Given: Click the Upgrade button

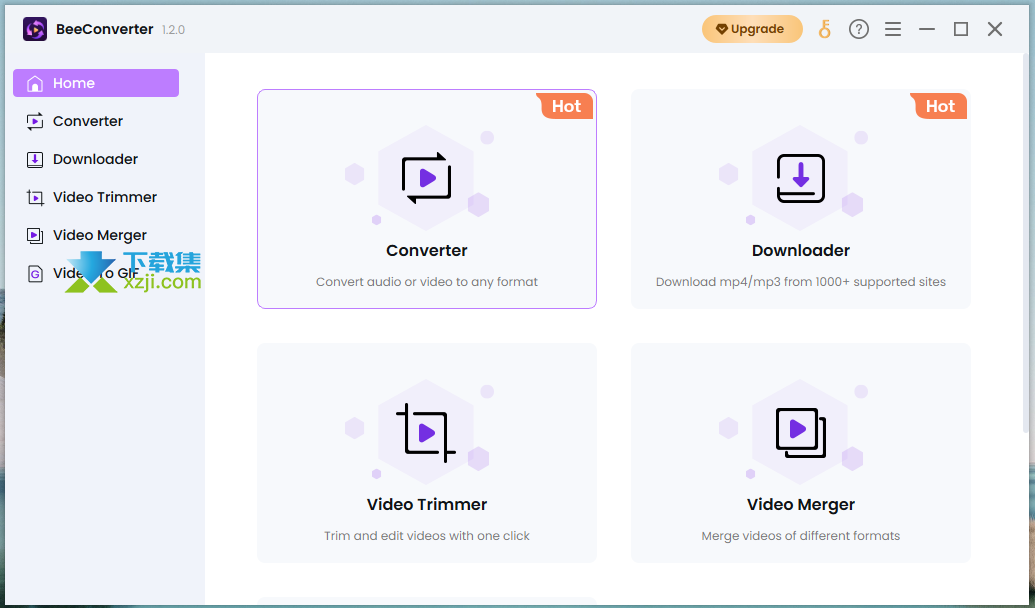Looking at the screenshot, I should coord(752,29).
